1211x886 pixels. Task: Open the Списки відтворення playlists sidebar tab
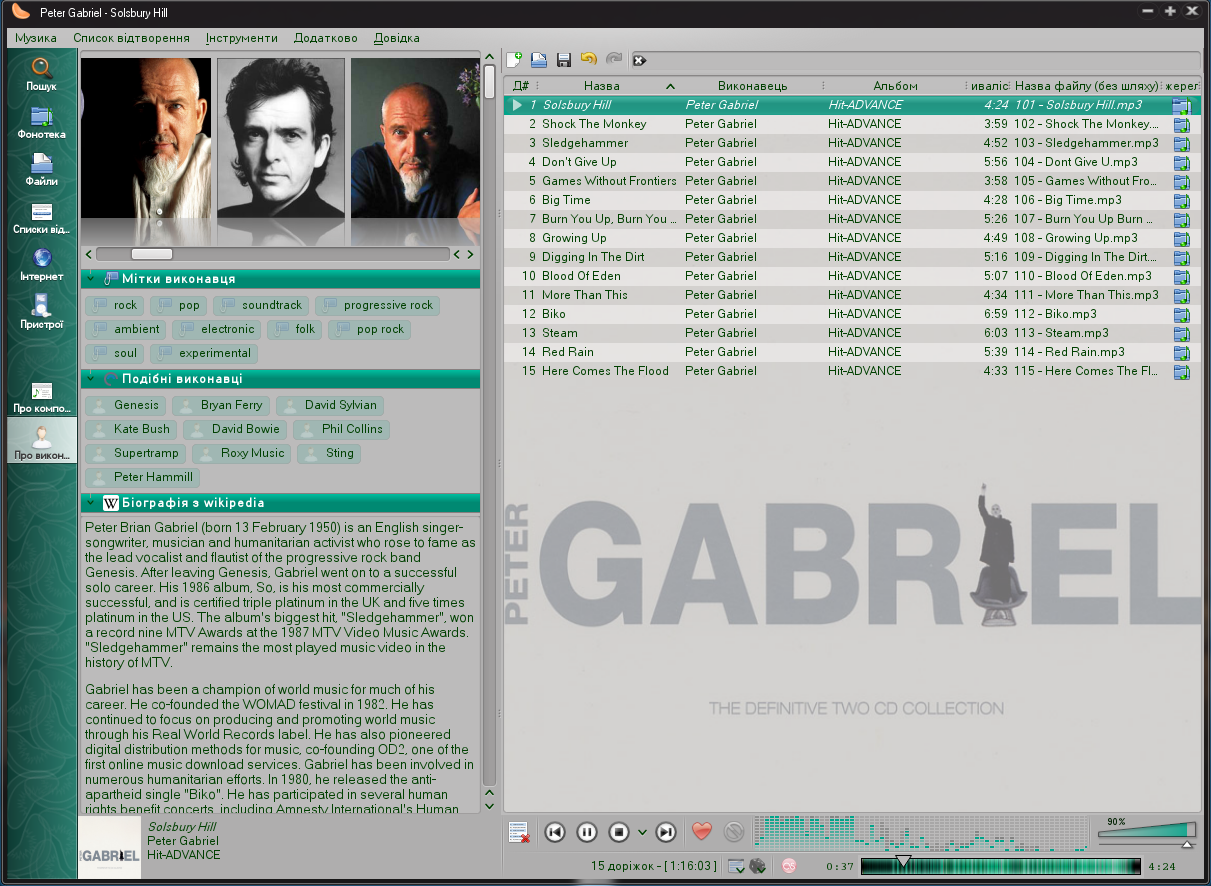41,219
